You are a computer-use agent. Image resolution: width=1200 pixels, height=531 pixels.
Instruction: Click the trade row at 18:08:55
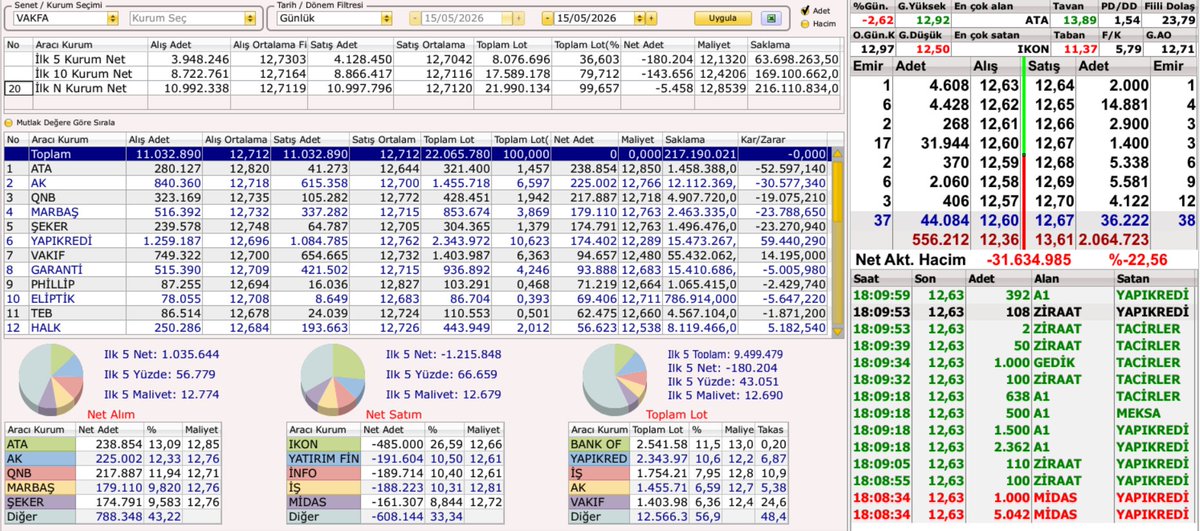(1023, 479)
